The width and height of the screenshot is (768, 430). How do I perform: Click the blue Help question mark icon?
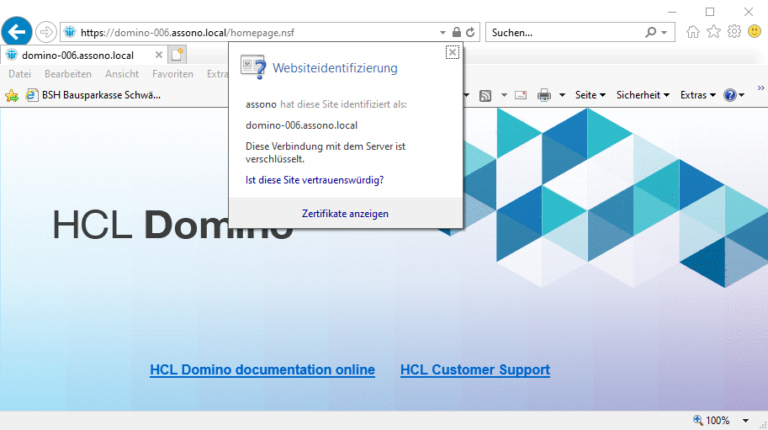tap(730, 95)
